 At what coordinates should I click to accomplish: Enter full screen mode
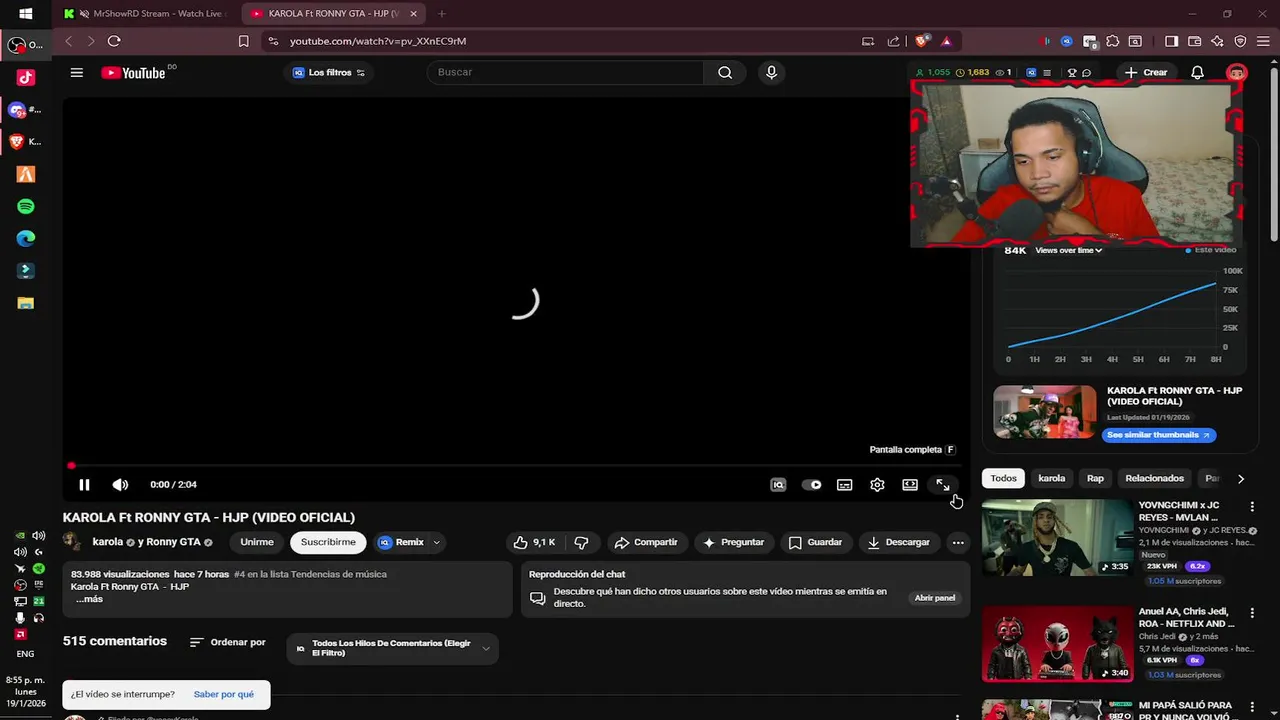point(943,485)
